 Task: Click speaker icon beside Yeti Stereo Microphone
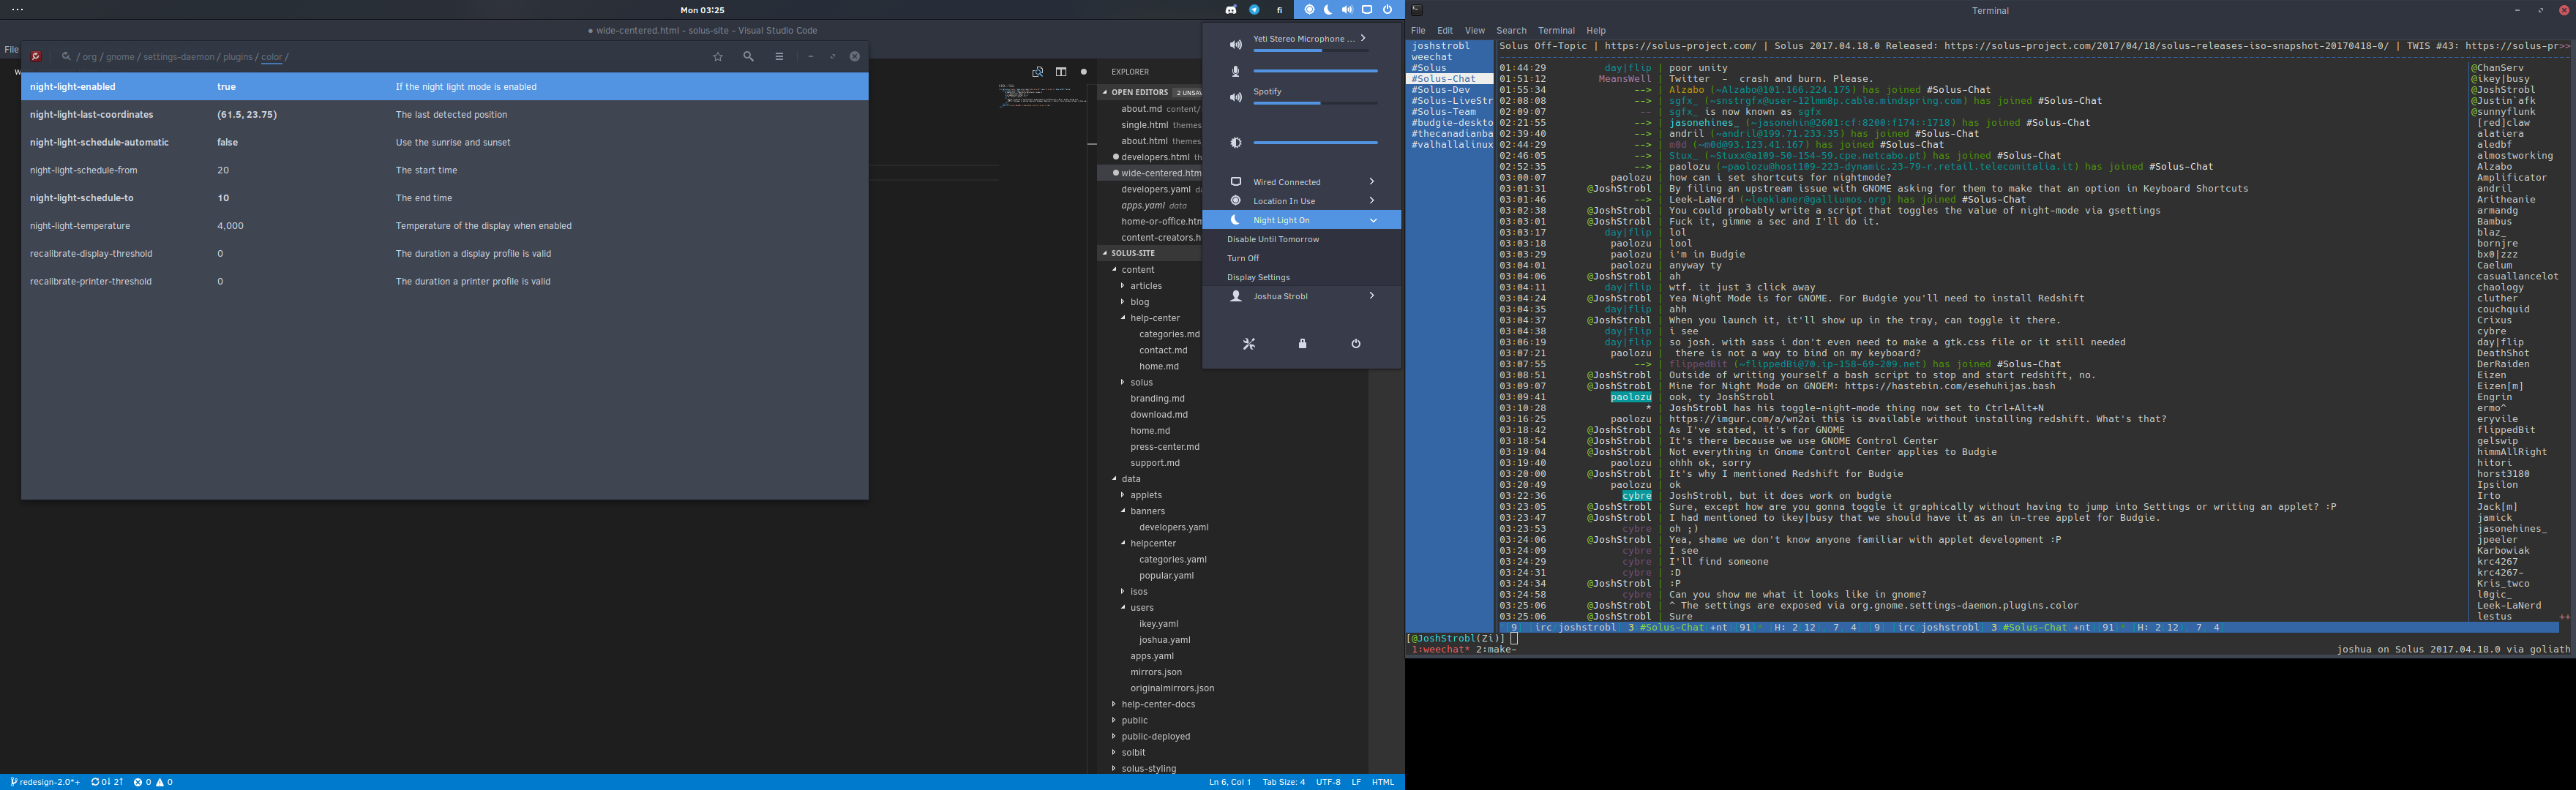coord(1236,45)
